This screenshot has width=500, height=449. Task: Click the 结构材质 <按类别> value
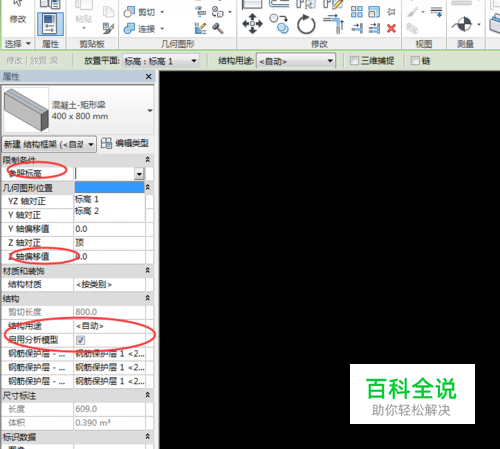pos(109,284)
